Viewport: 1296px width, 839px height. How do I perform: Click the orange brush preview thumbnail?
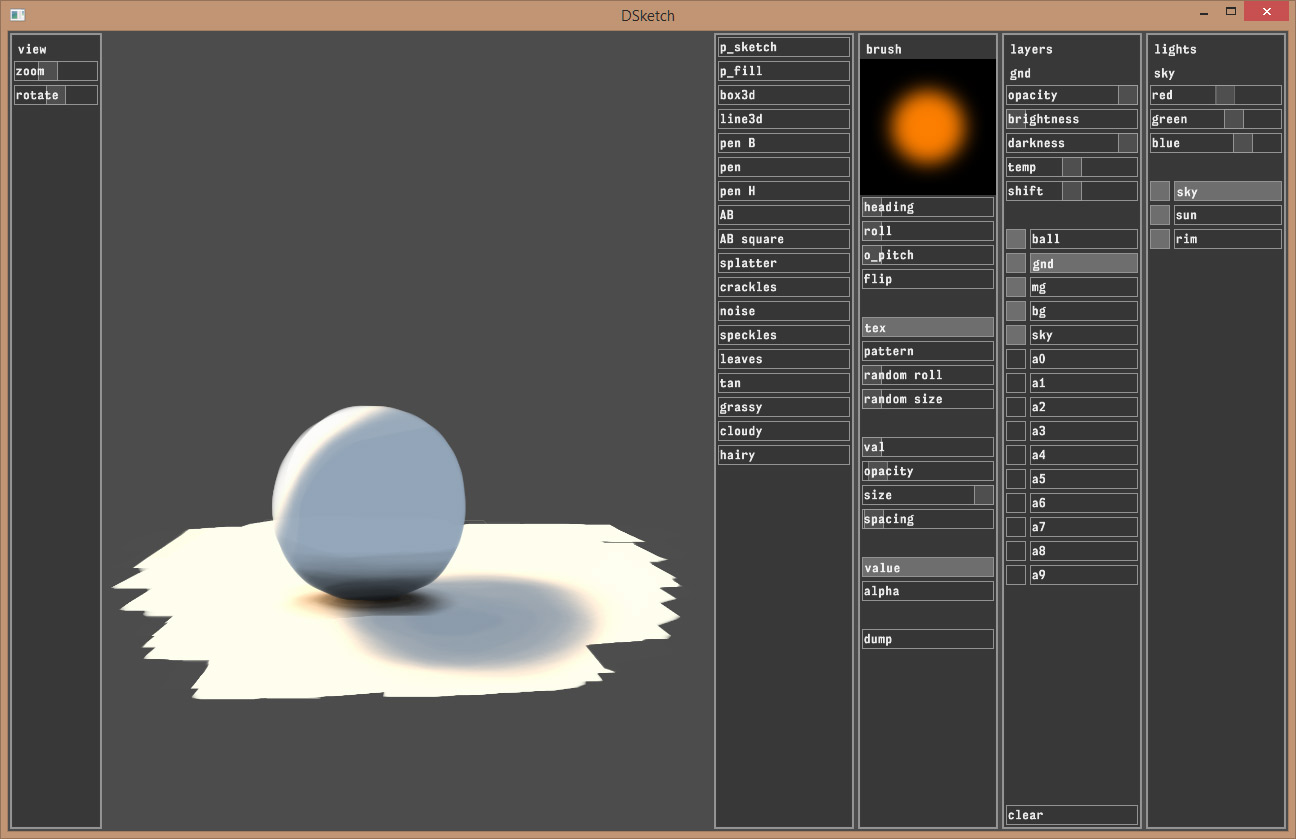point(928,126)
